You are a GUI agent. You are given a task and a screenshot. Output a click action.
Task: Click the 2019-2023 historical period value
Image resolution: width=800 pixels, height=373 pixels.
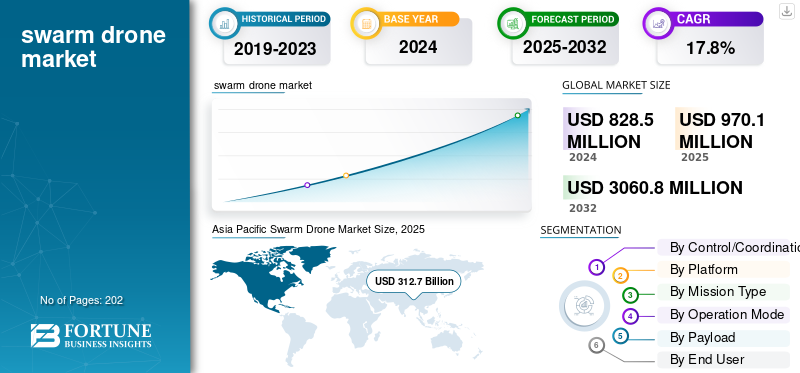point(275,49)
